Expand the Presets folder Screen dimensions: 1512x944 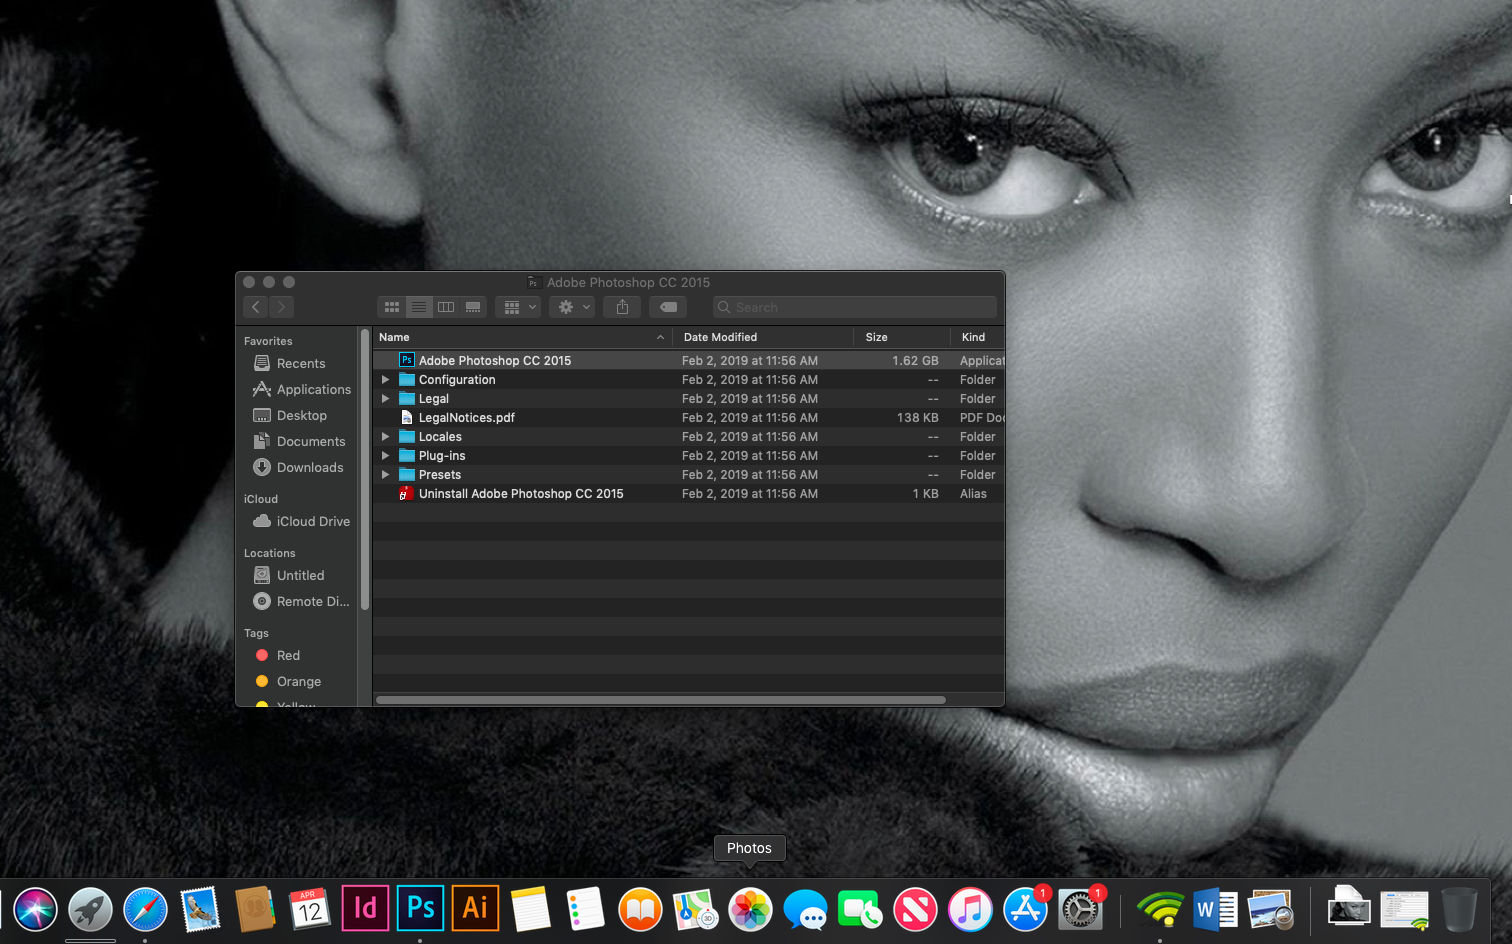(385, 475)
